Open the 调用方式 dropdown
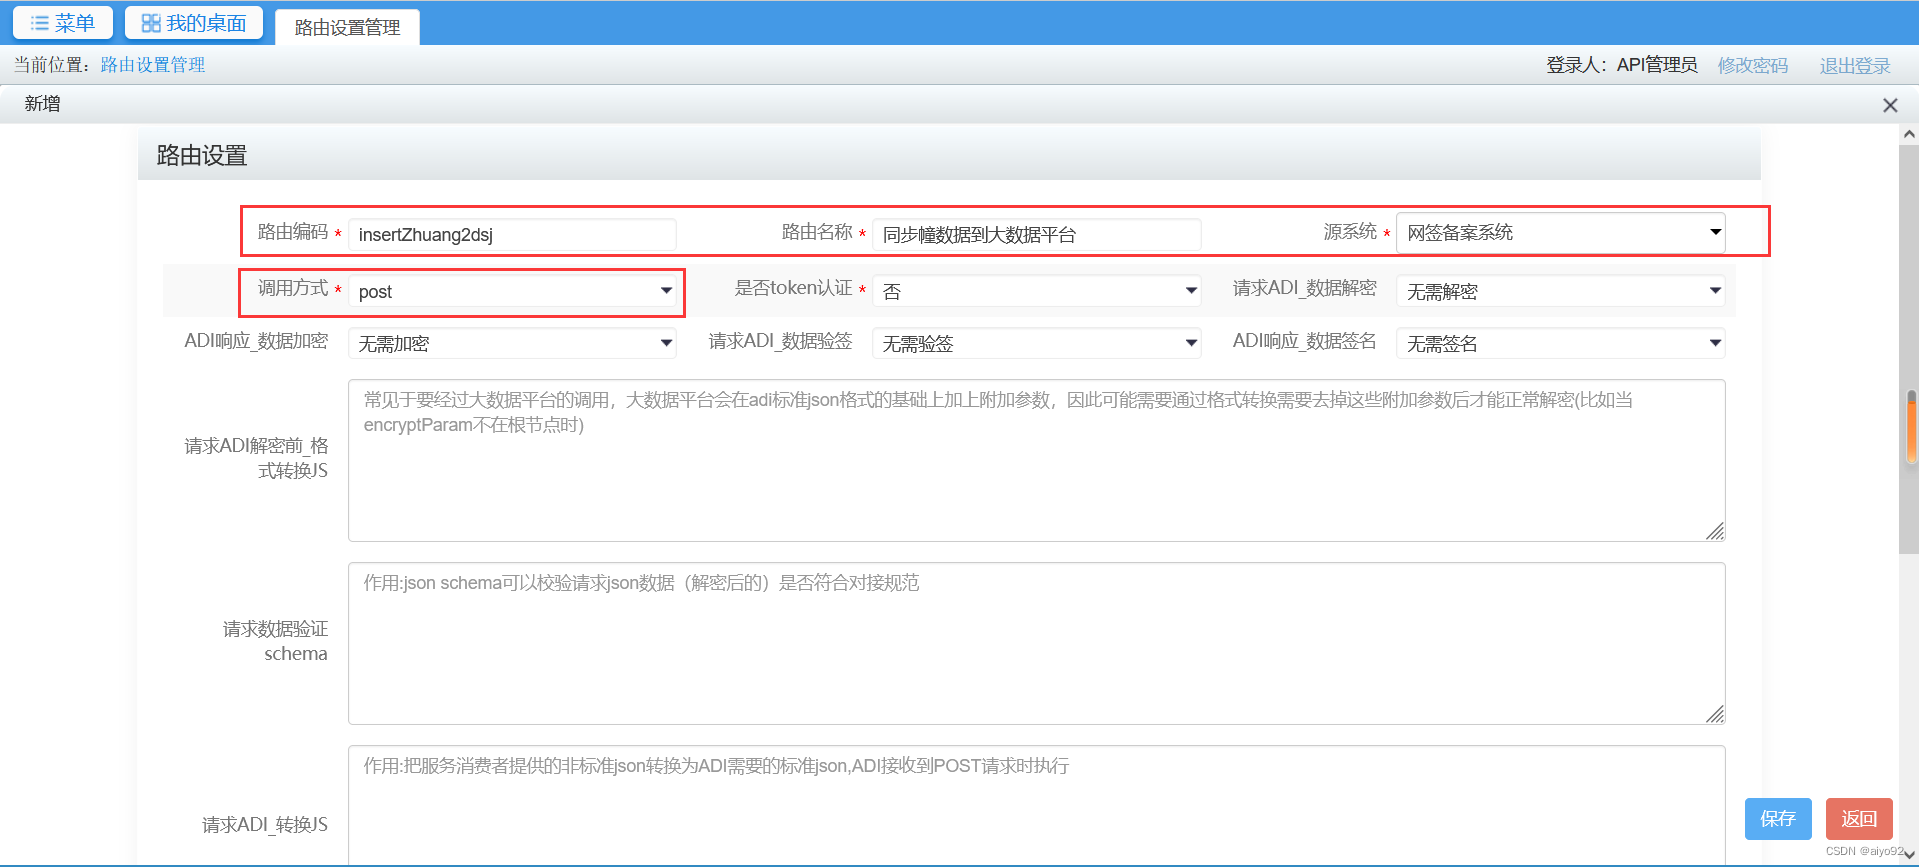The width and height of the screenshot is (1919, 867). pos(512,291)
